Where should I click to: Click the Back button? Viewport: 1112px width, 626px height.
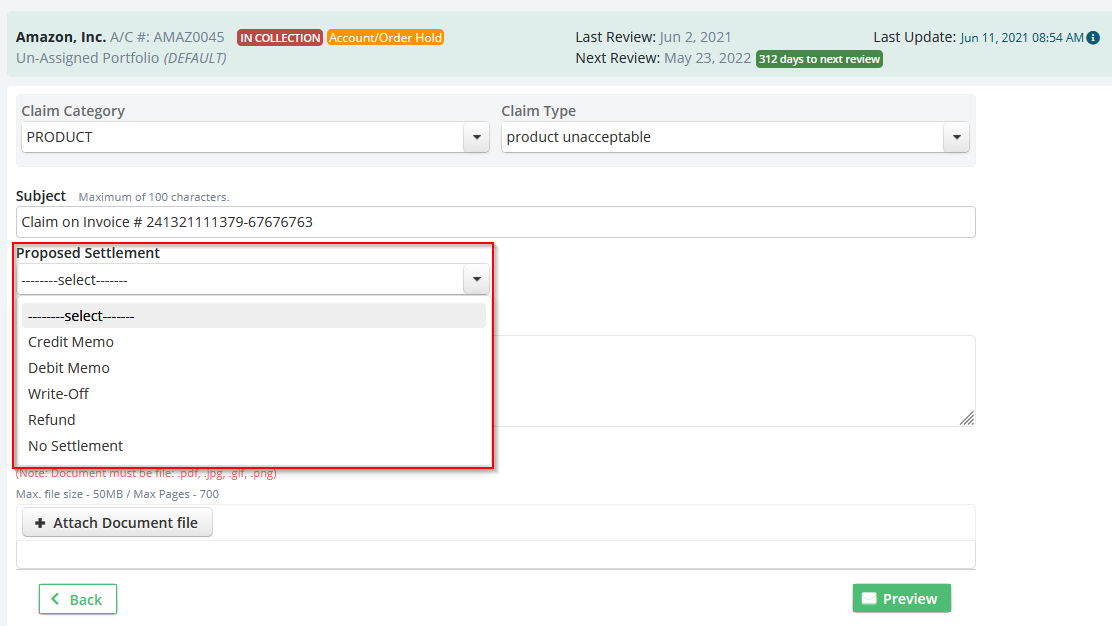tap(78, 599)
